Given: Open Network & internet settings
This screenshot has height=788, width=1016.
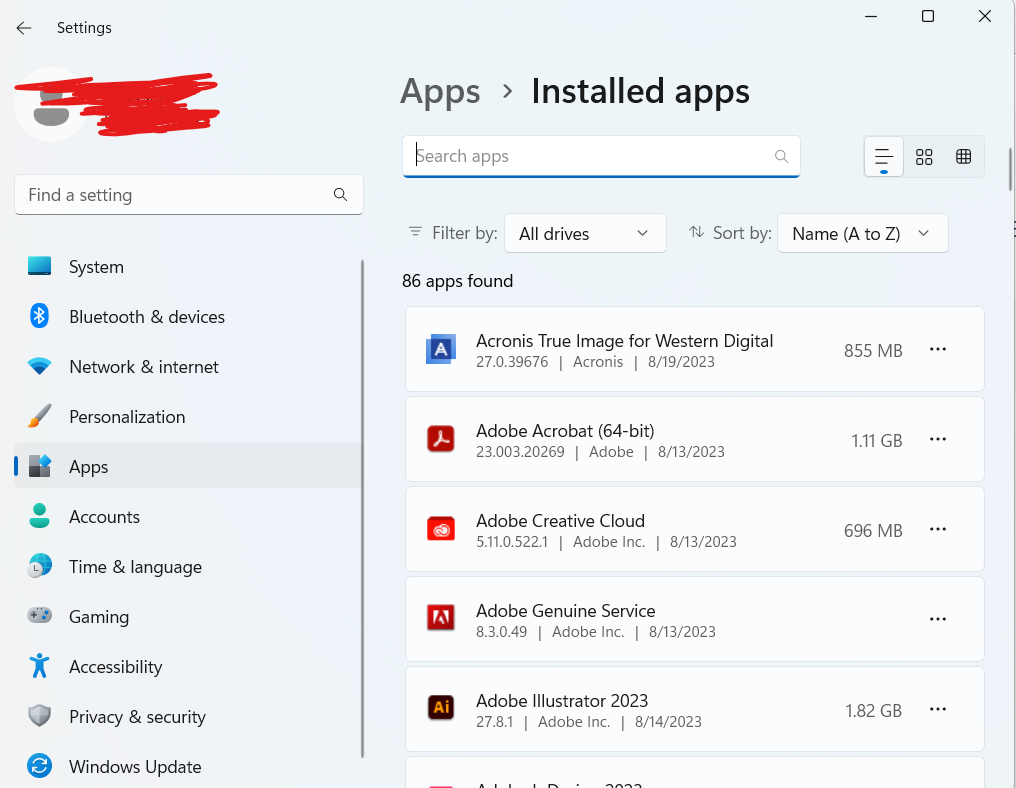Looking at the screenshot, I should click(x=188, y=367).
